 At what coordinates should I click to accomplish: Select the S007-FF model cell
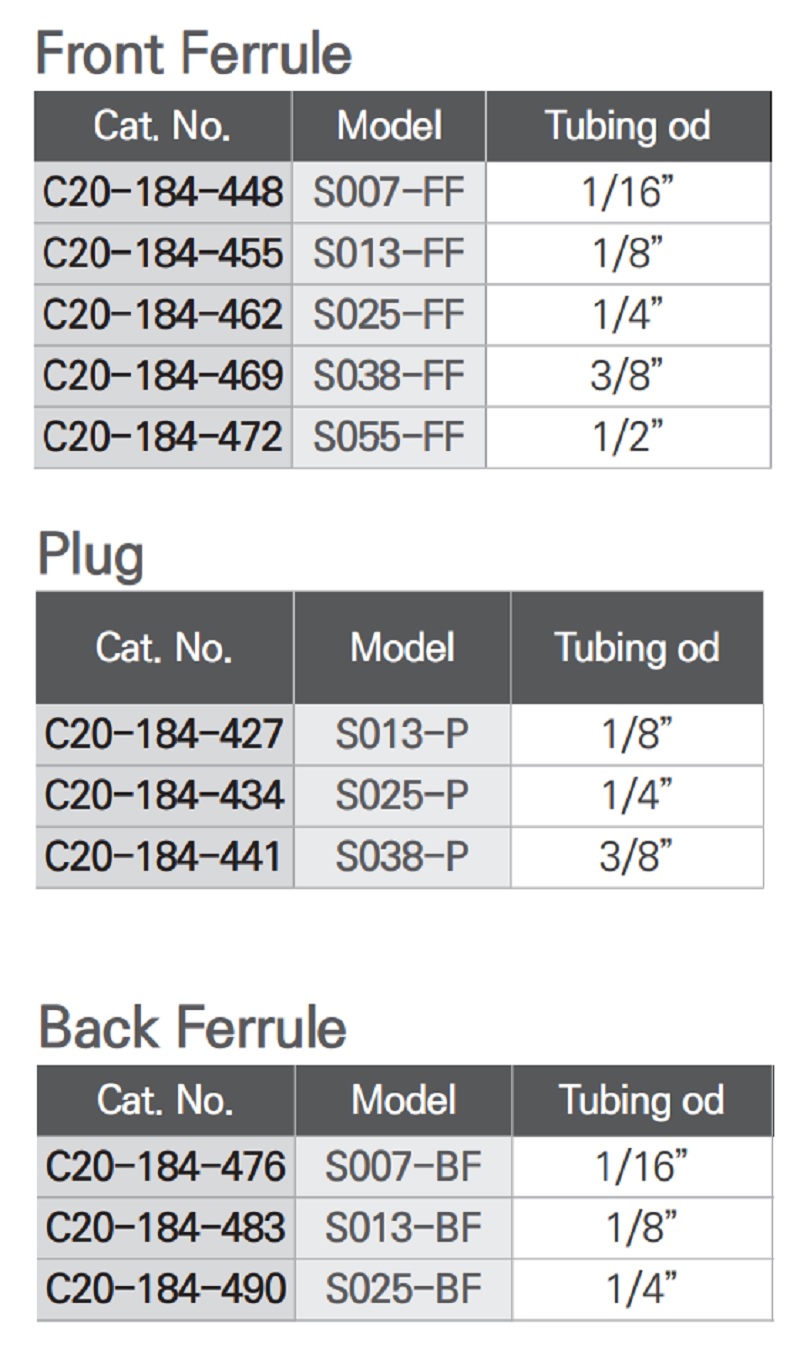coord(389,192)
